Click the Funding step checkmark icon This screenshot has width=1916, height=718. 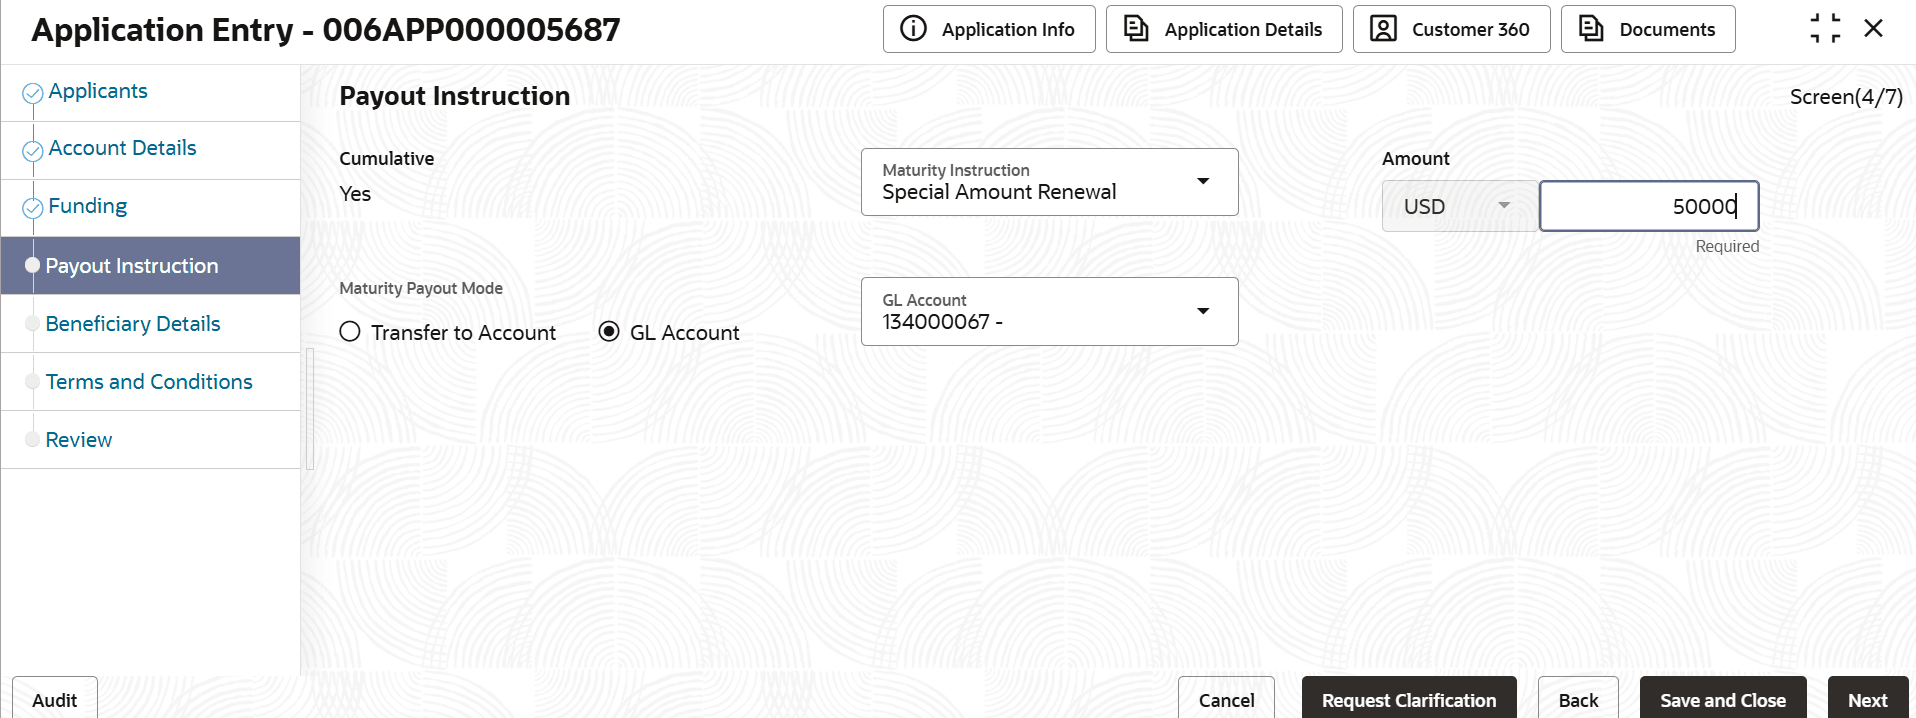pos(32,208)
